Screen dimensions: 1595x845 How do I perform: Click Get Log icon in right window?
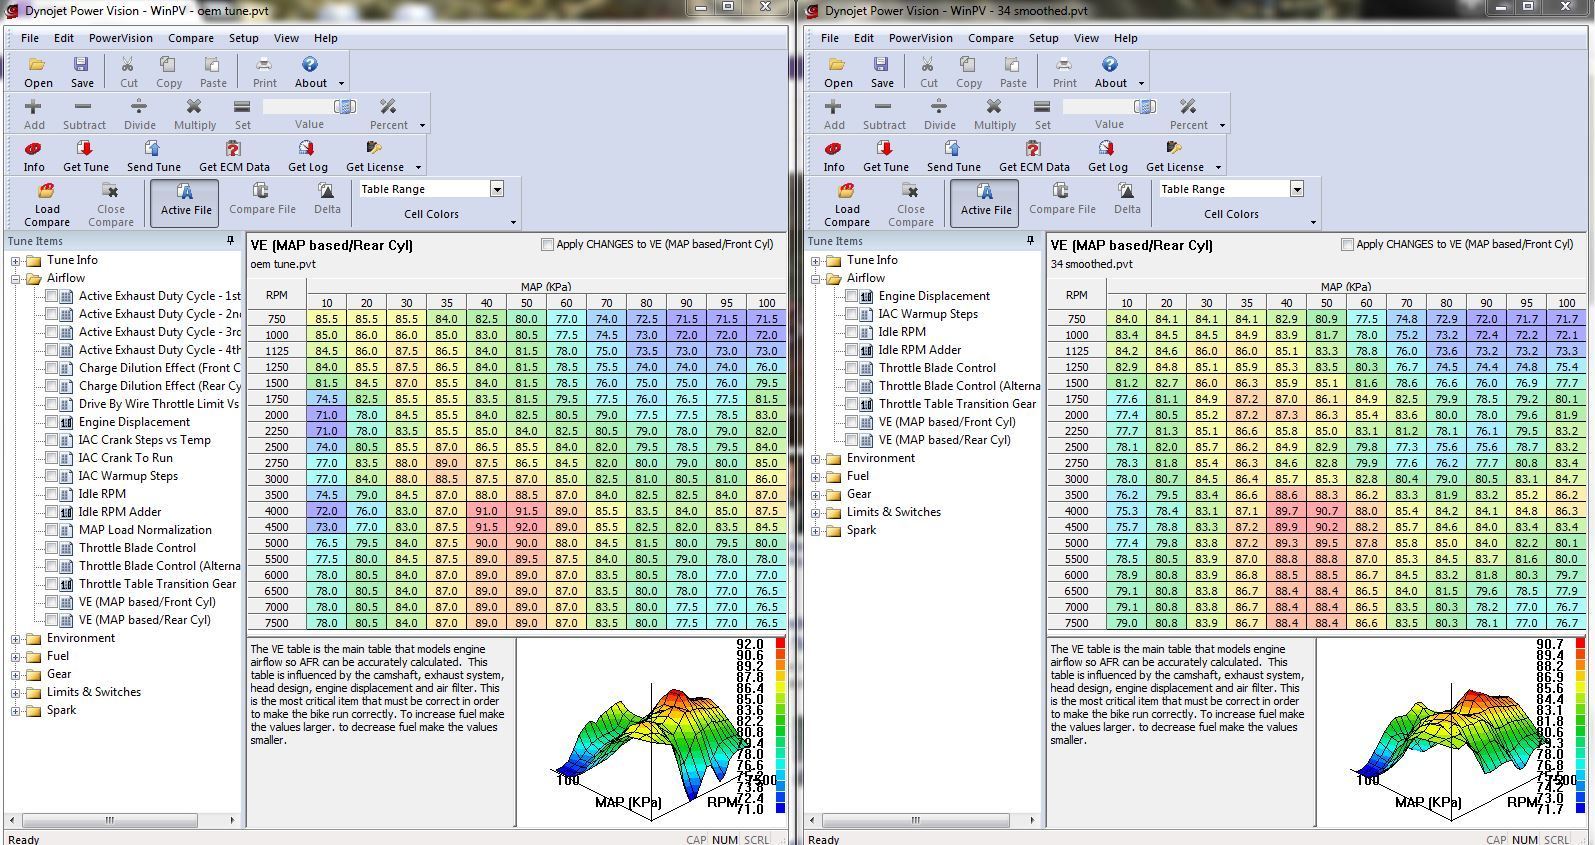click(1106, 149)
